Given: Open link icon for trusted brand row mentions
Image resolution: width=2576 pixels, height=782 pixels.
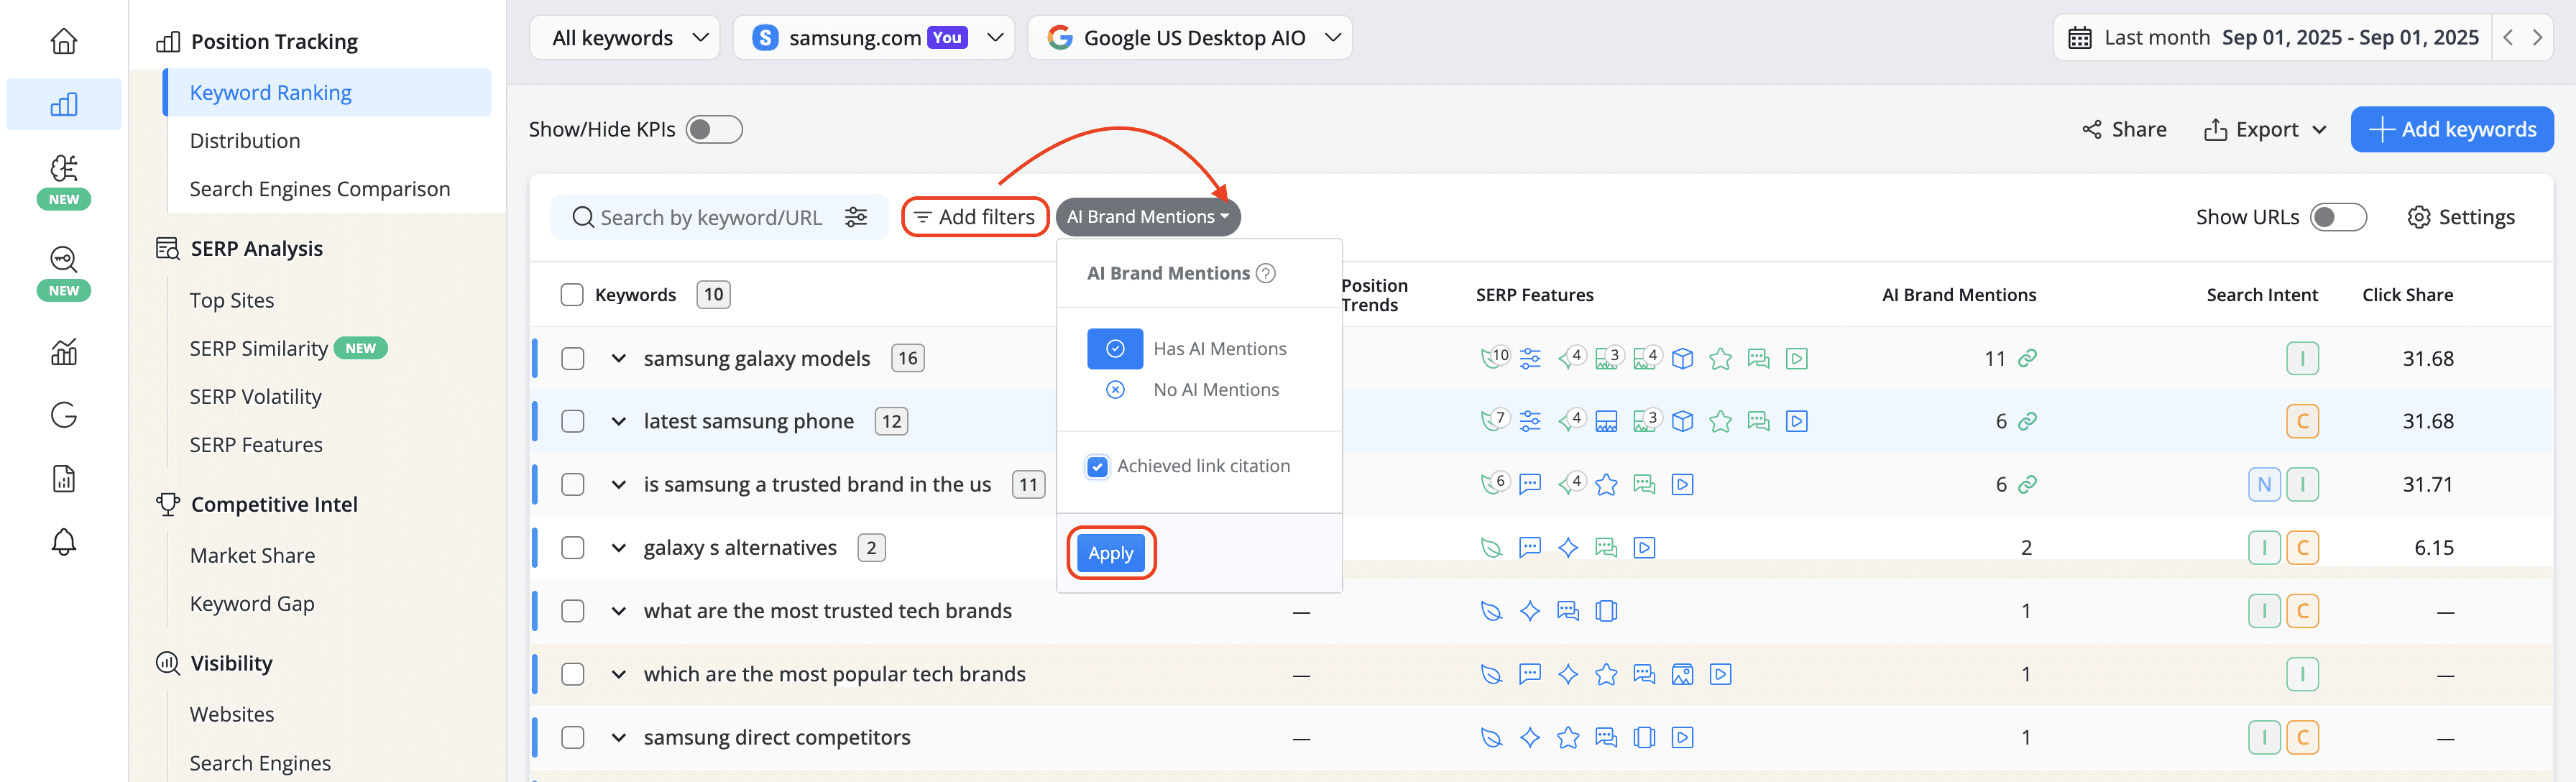Looking at the screenshot, I should (2027, 484).
